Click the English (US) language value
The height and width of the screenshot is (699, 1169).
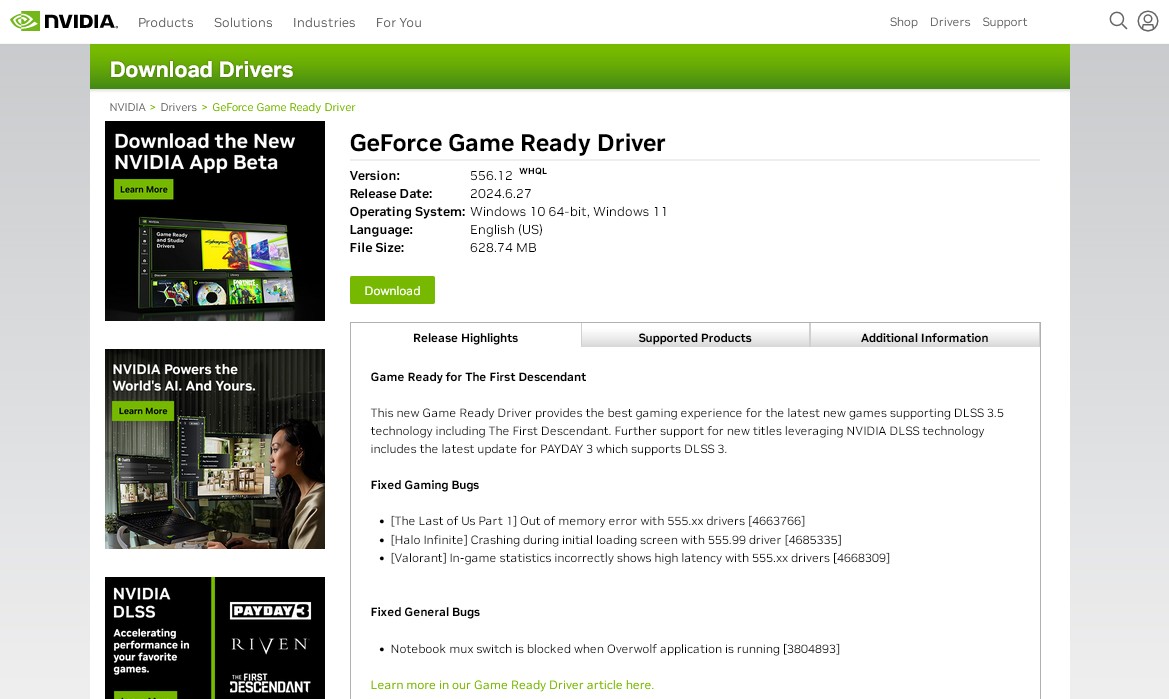point(506,230)
